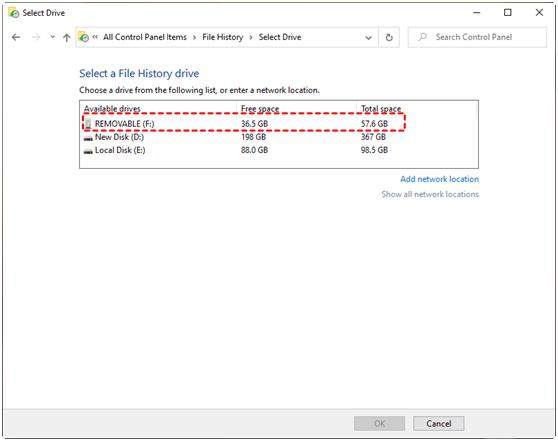This screenshot has height=441, width=558.
Task: Click the Cancel button
Action: click(x=438, y=424)
